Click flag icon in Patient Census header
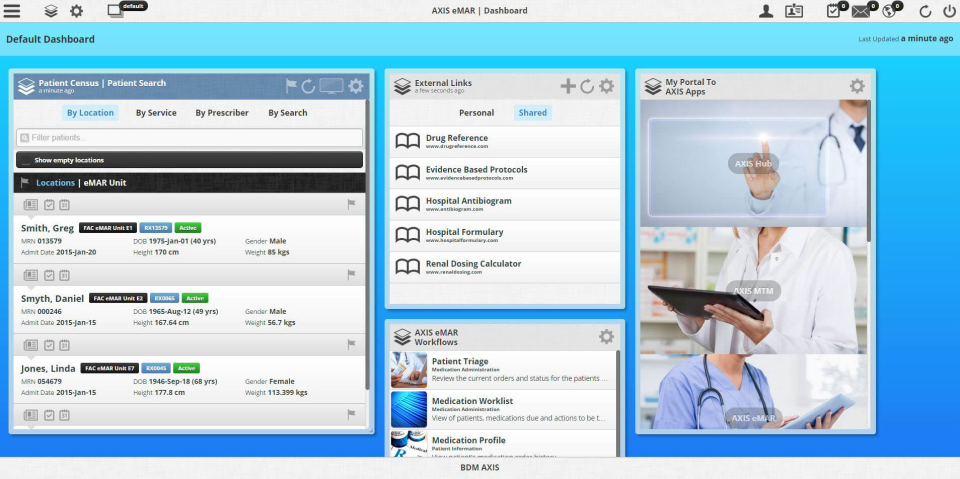The image size is (960, 479). pos(291,86)
